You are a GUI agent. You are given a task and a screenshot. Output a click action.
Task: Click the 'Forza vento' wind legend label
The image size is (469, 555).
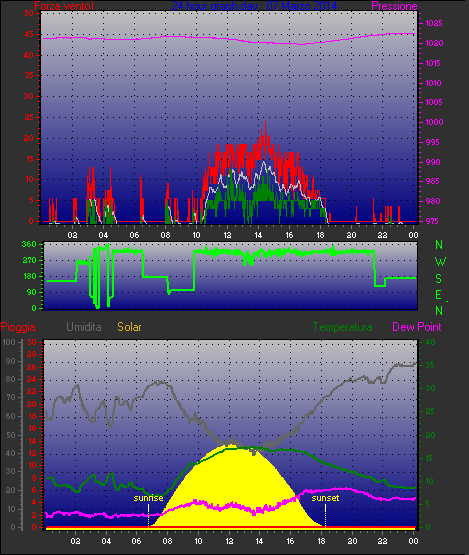(64, 6)
